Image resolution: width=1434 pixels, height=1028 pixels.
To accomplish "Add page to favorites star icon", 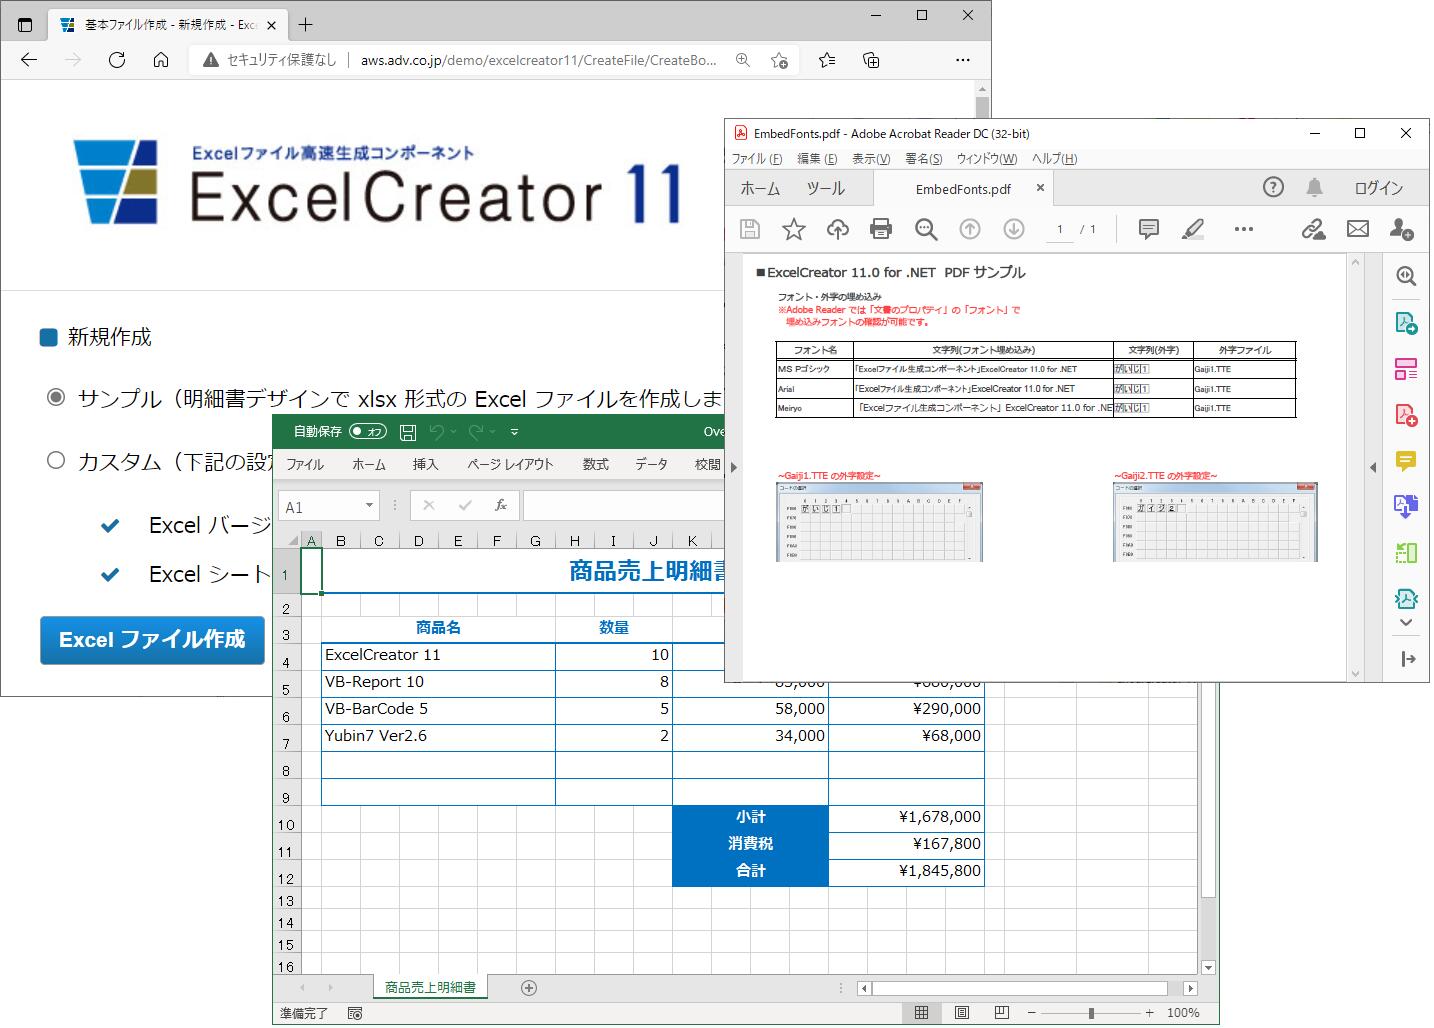I will (779, 60).
